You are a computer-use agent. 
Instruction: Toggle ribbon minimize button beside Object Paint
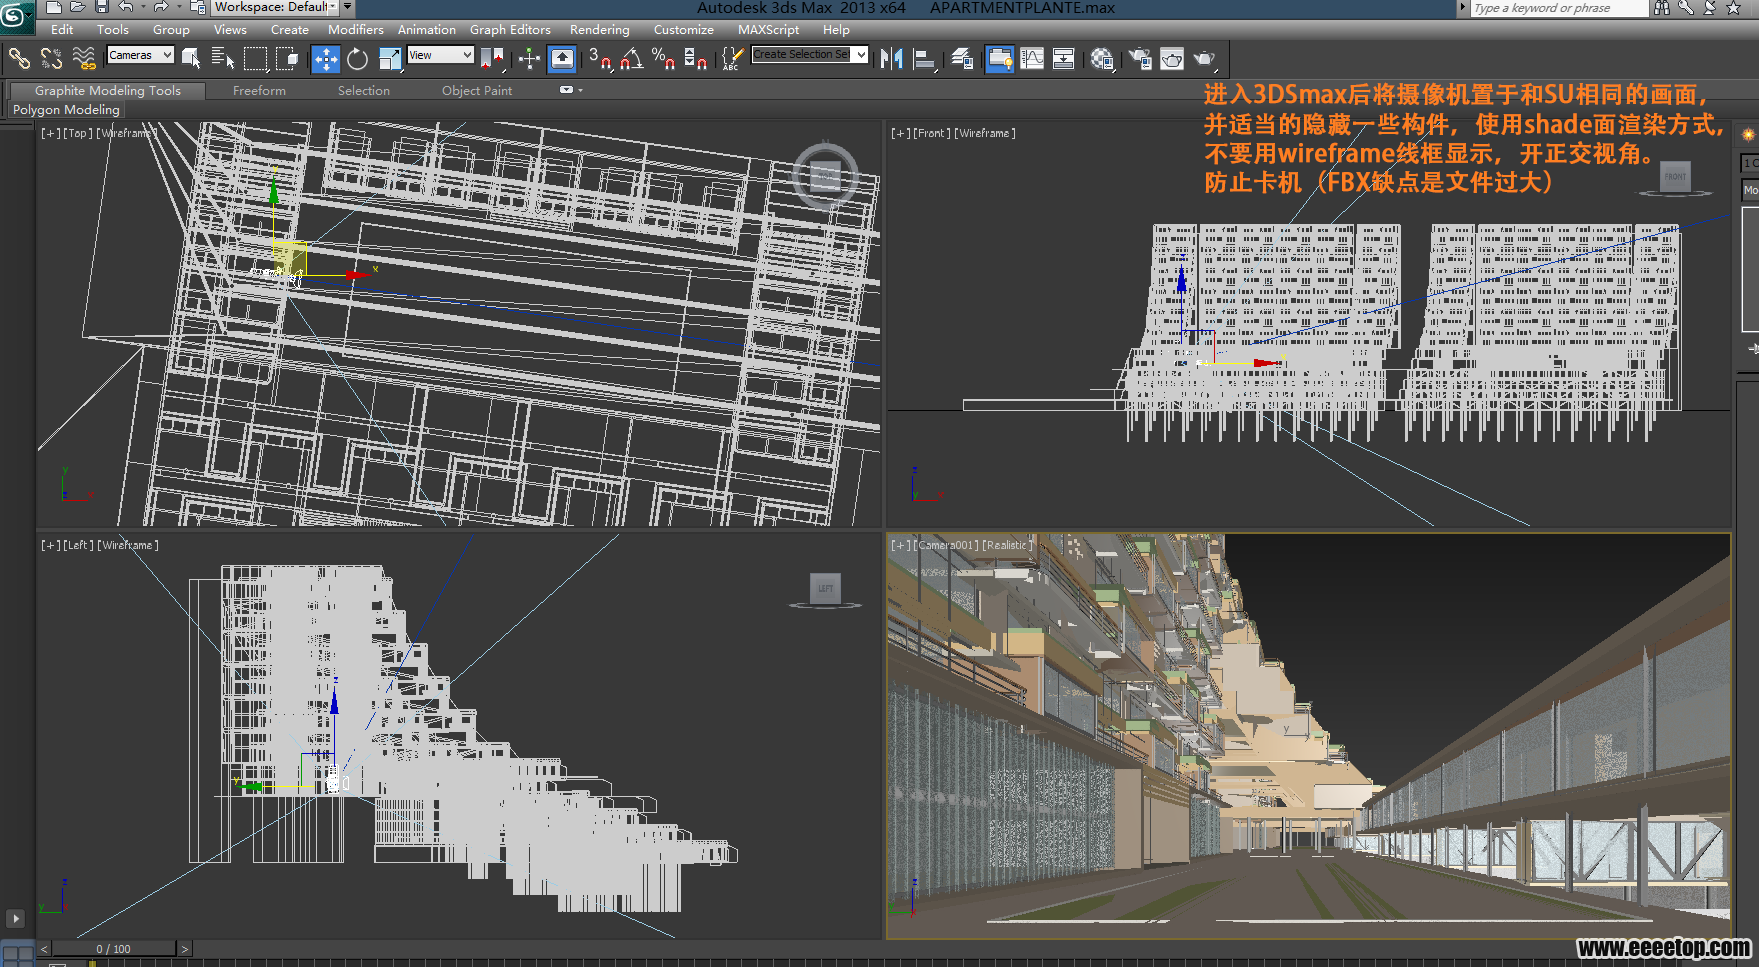click(566, 90)
